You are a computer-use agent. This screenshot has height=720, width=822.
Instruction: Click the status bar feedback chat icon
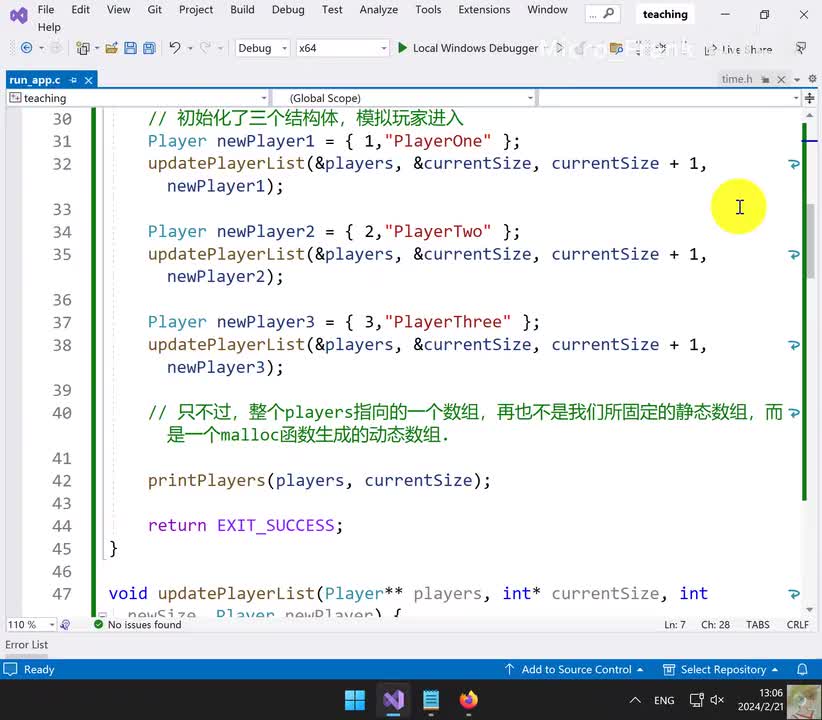[10, 669]
